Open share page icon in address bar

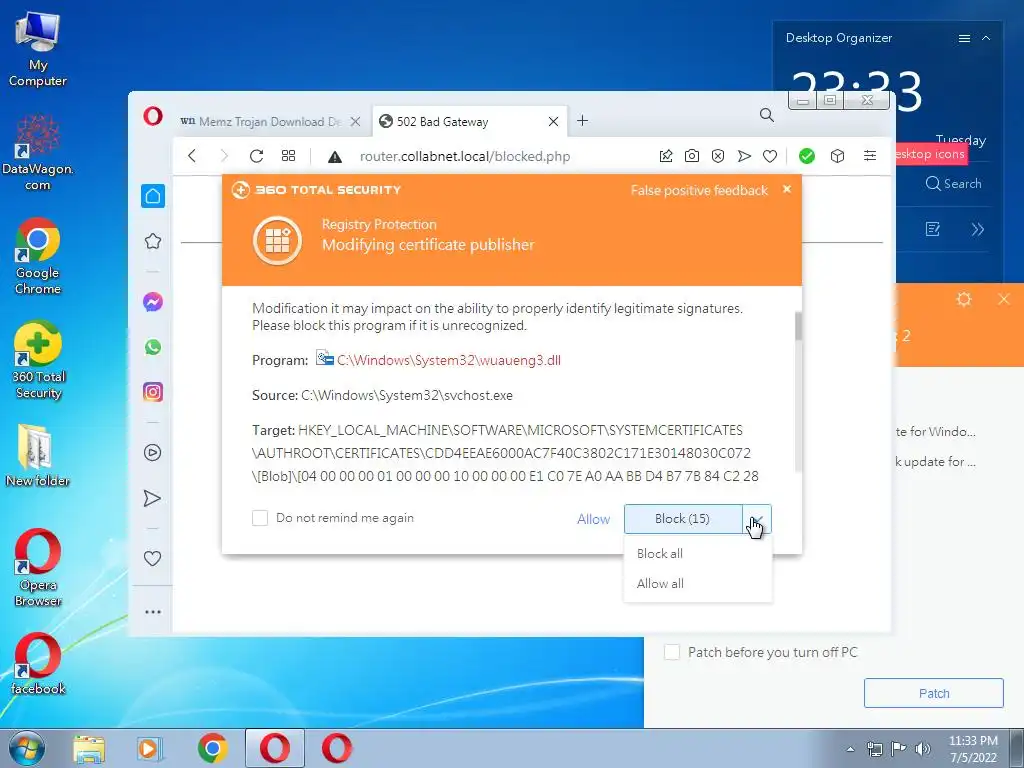click(x=665, y=156)
